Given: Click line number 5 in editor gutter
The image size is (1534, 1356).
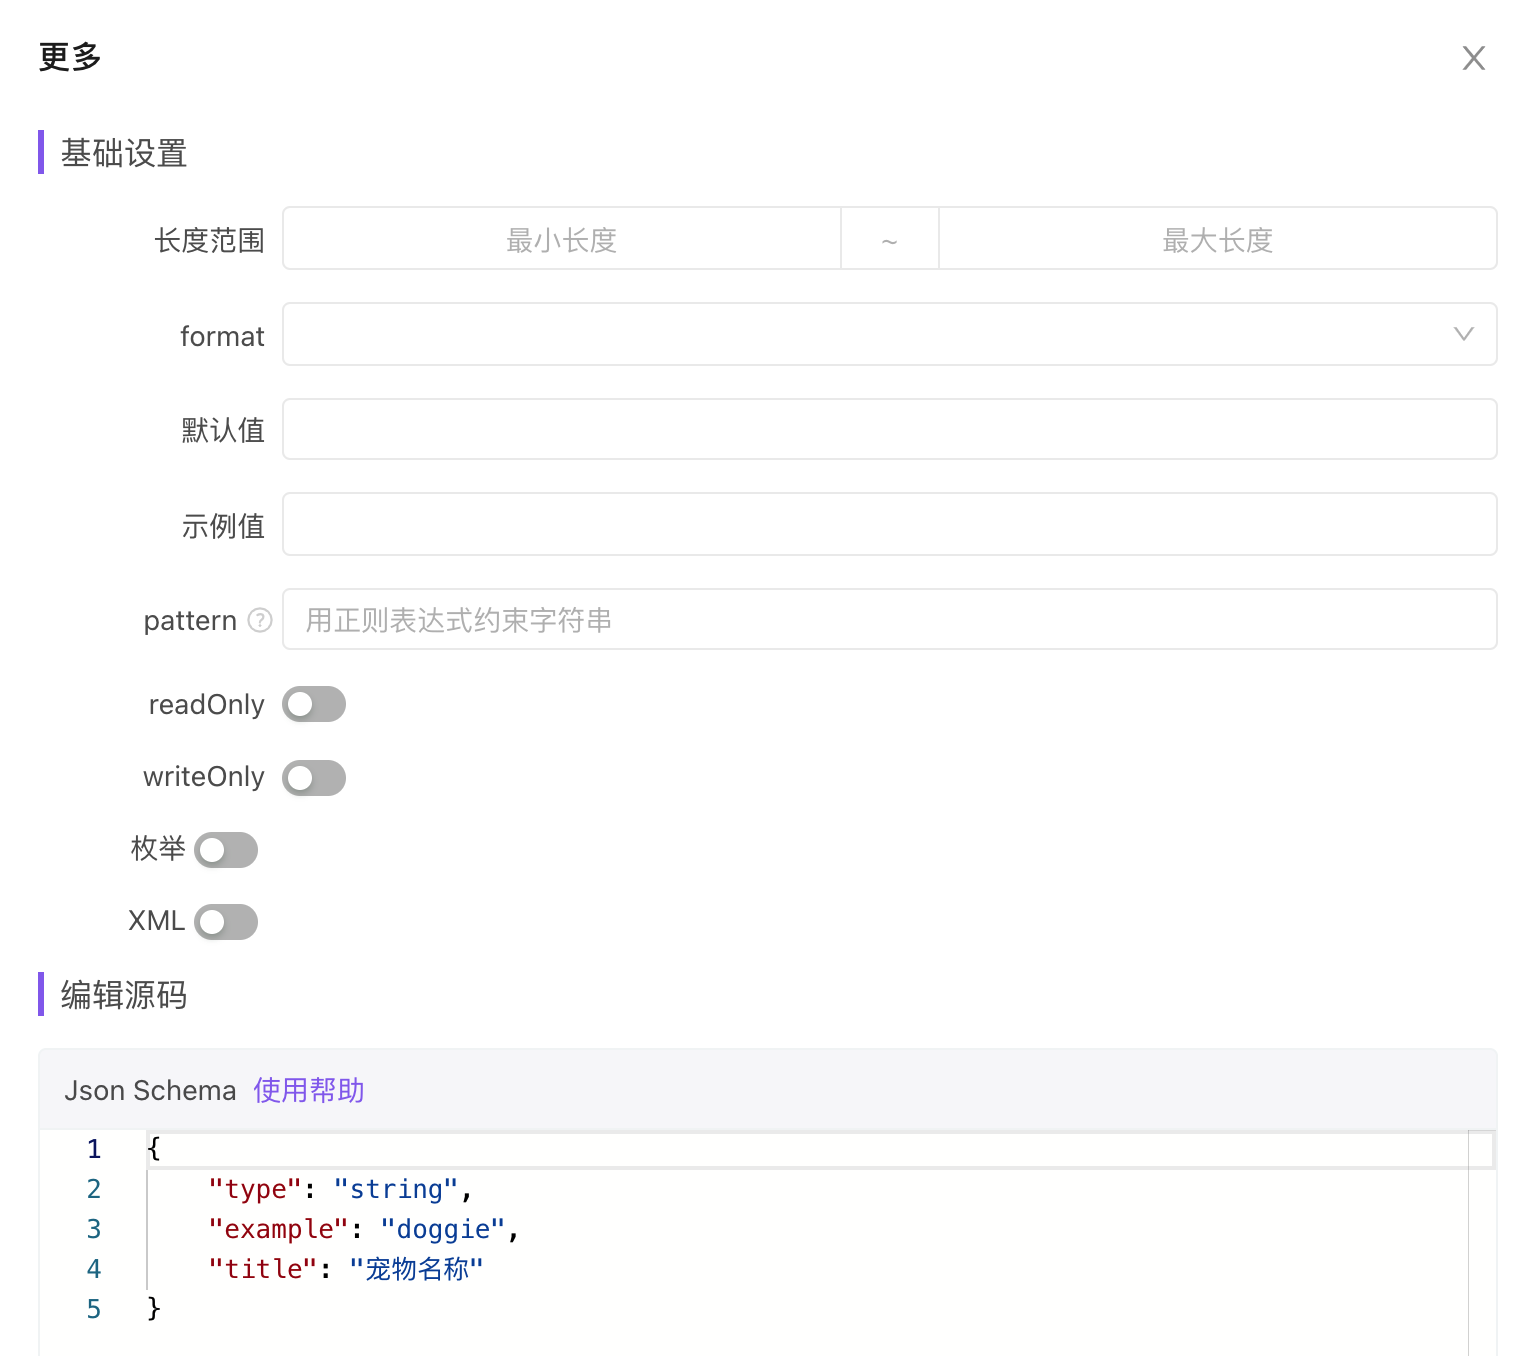Looking at the screenshot, I should [94, 1309].
